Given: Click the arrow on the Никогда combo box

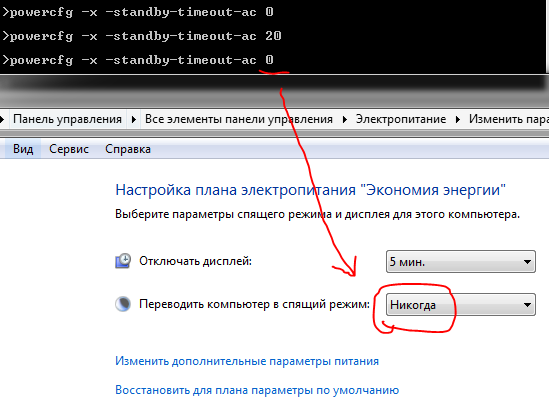Looking at the screenshot, I should coord(527,305).
